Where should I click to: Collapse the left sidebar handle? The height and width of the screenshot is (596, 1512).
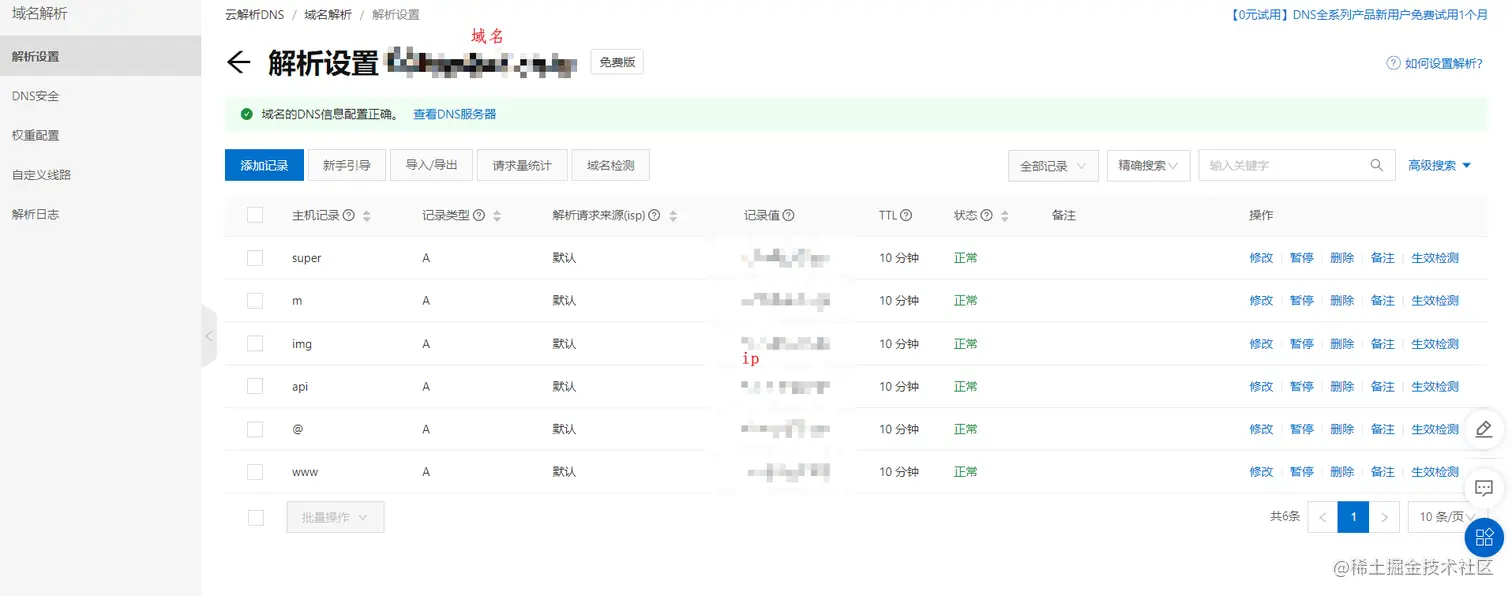208,336
